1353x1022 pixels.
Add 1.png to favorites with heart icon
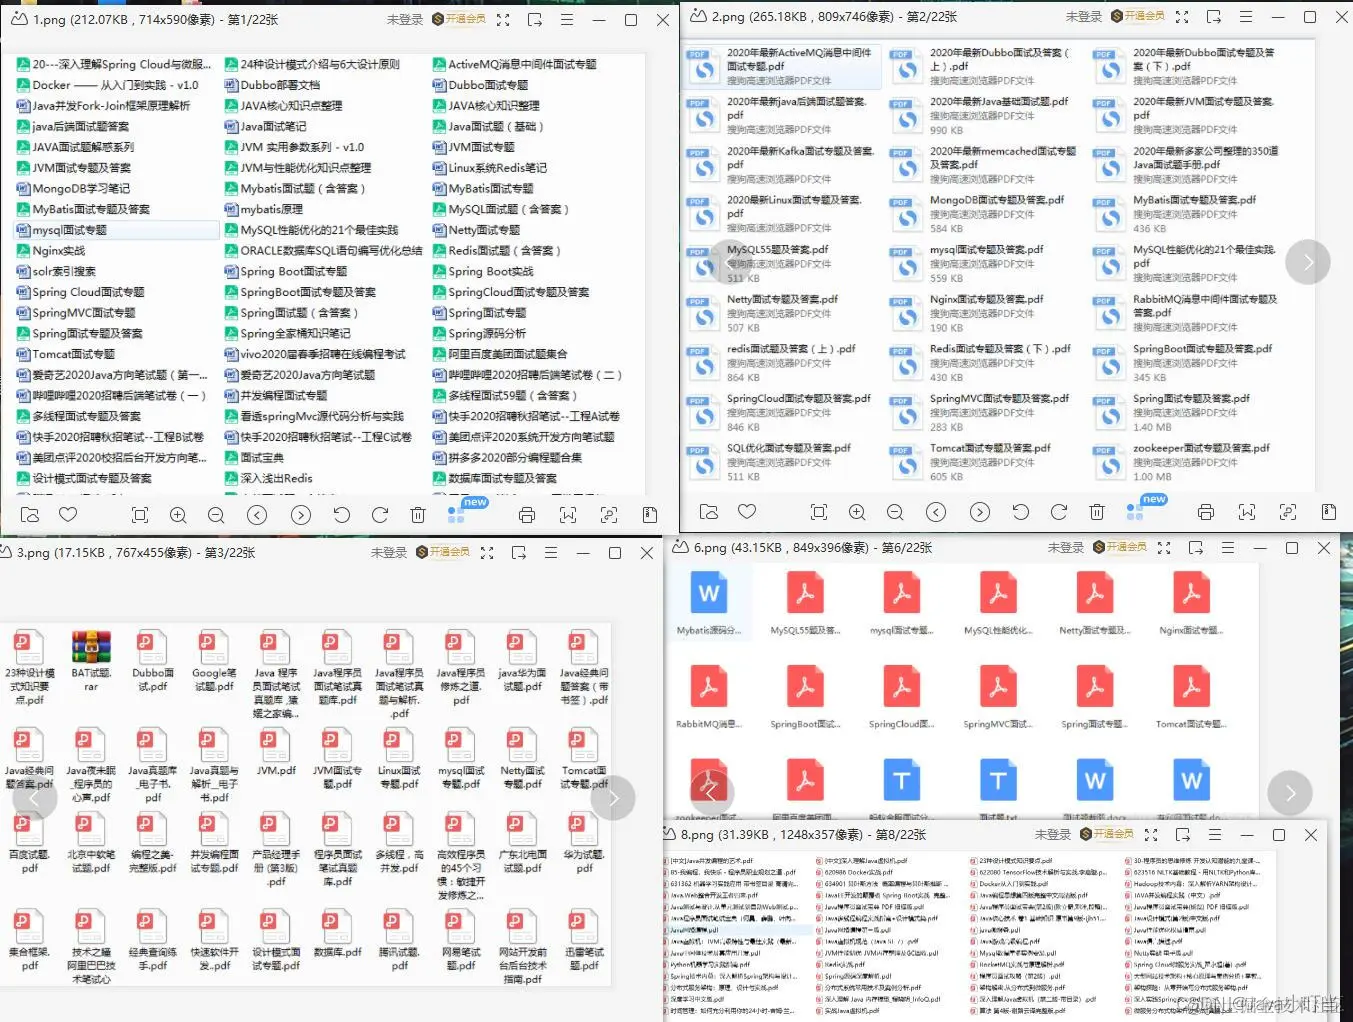click(x=68, y=514)
